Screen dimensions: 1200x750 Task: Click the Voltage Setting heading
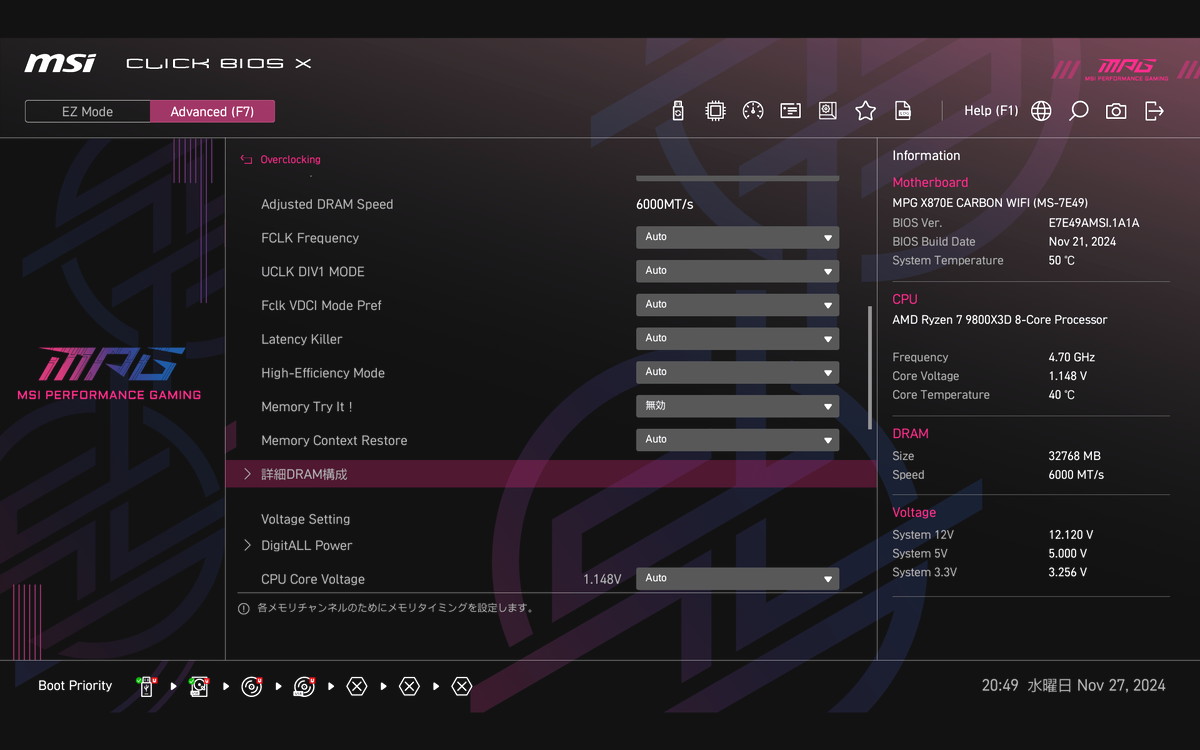tap(305, 519)
